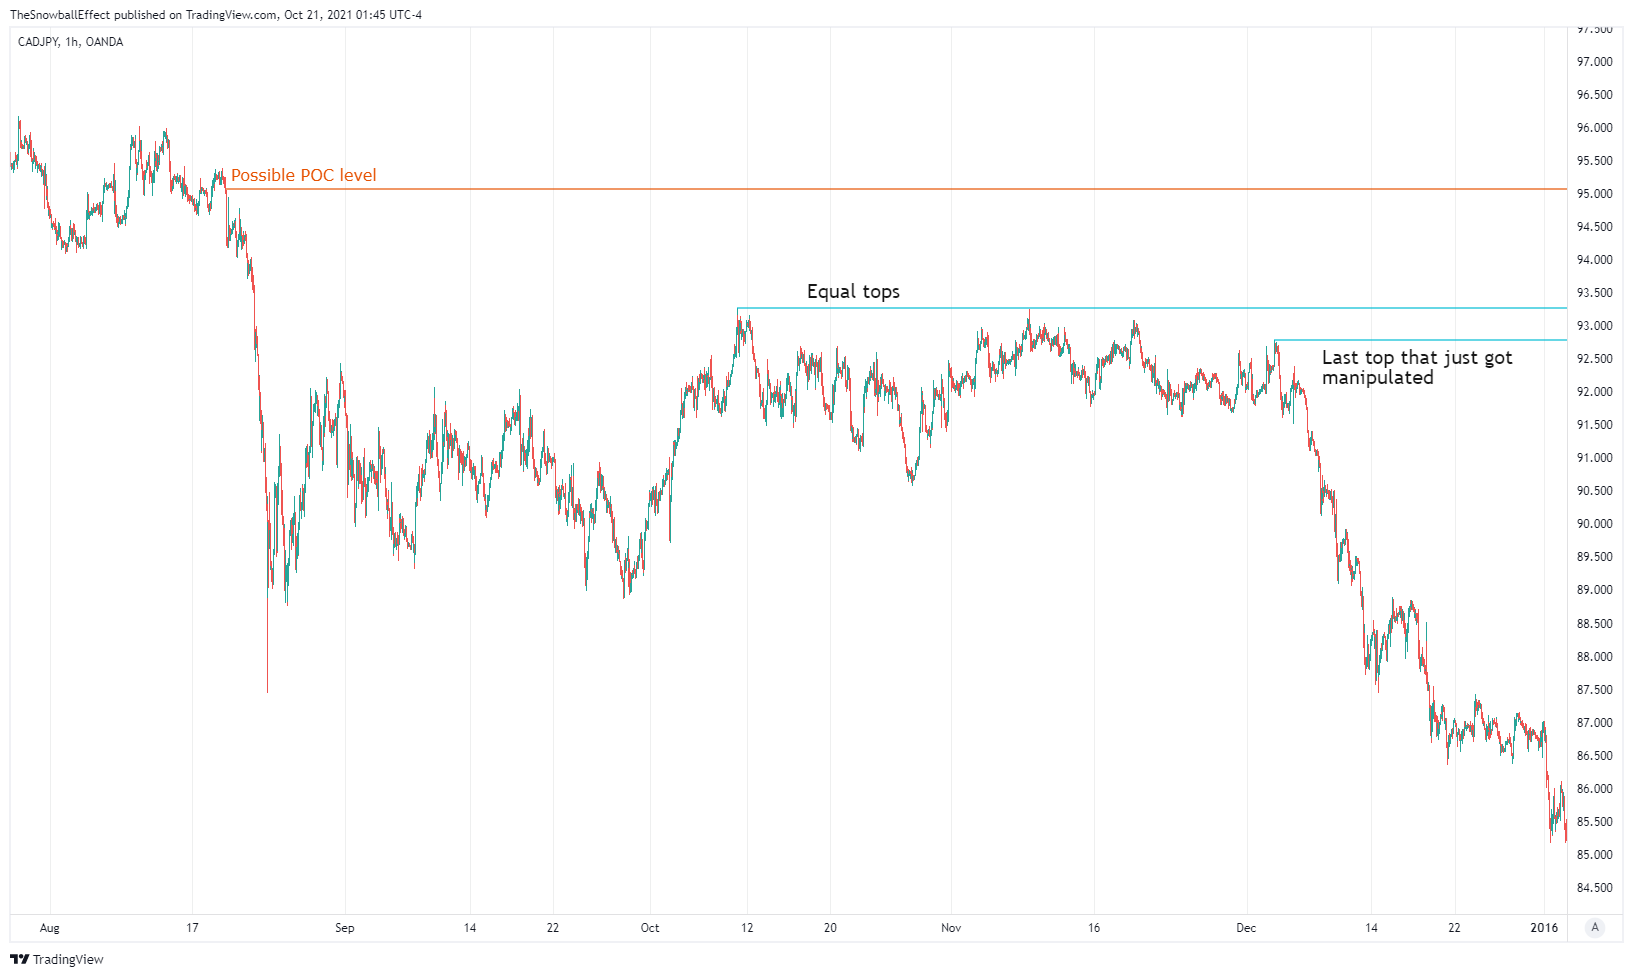
Task: Click the 84.500 price axis label
Action: click(x=1594, y=888)
